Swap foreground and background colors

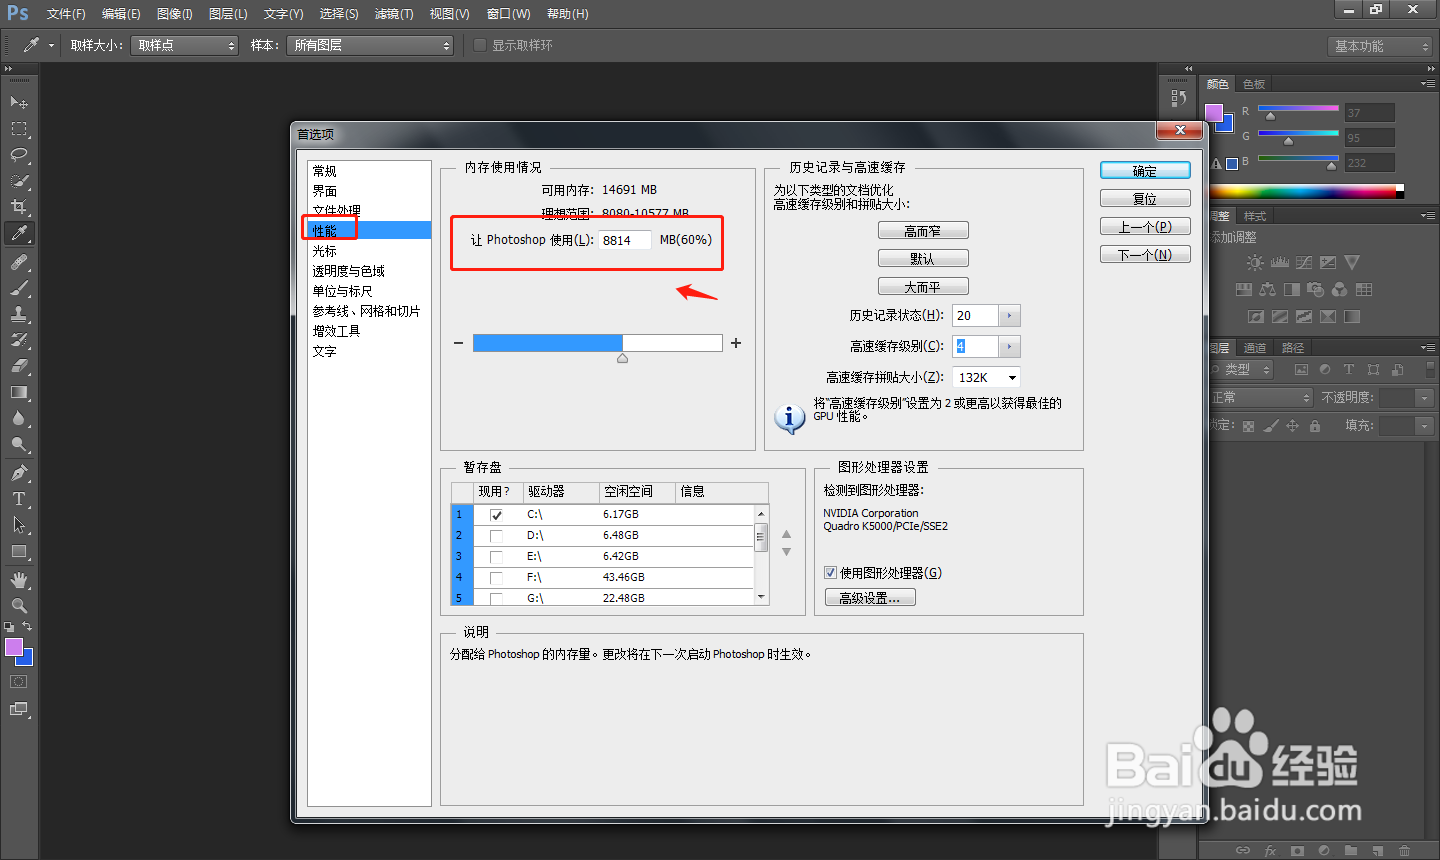(27, 626)
